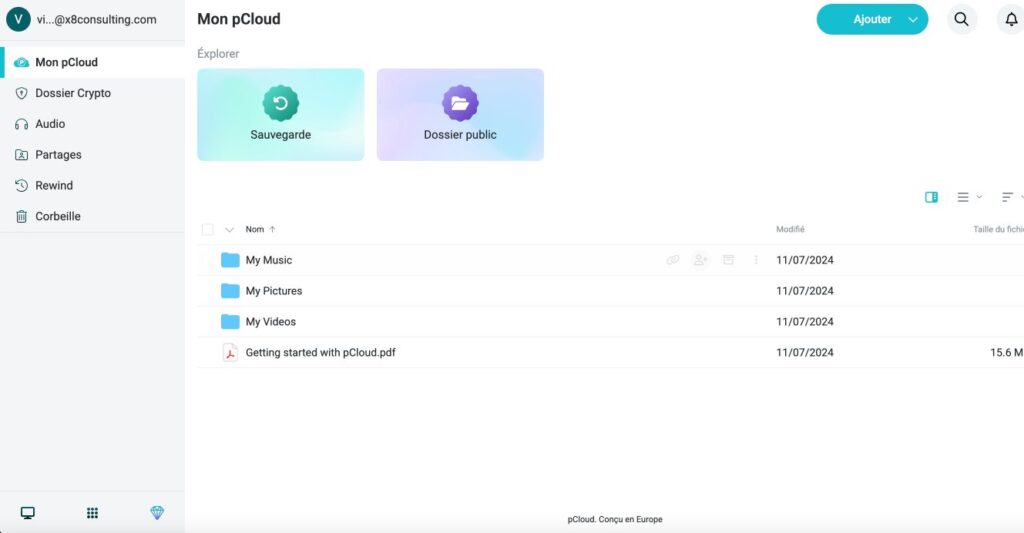Viewport: 1024px width, 533px height.
Task: Open the sort options dropdown
Action: 1012,197
